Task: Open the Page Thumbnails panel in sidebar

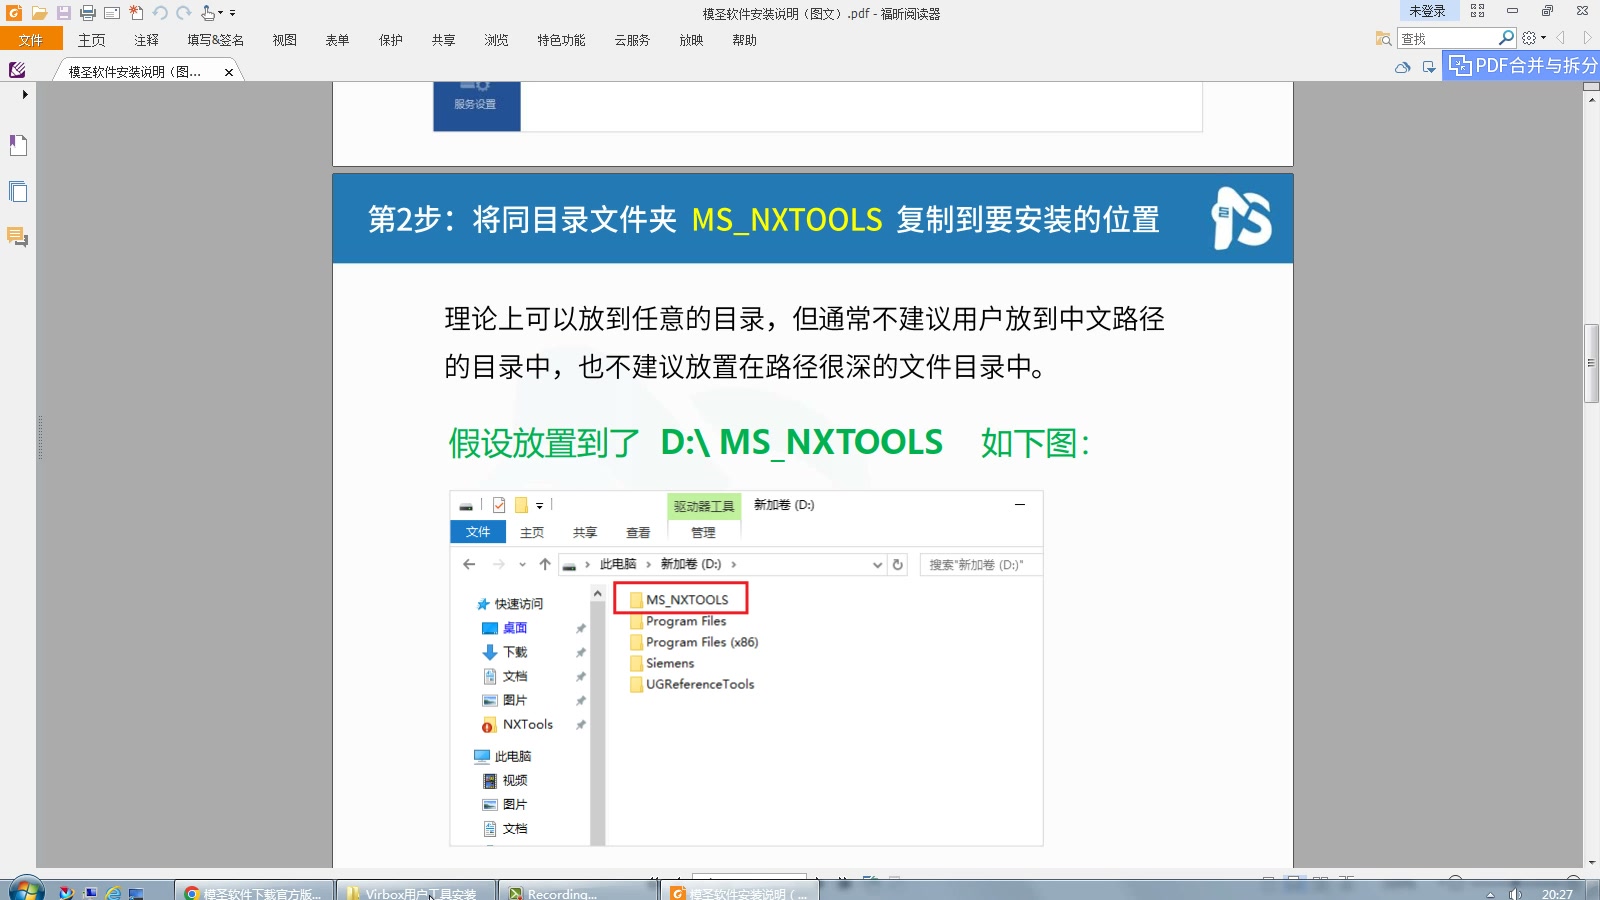Action: (18, 191)
